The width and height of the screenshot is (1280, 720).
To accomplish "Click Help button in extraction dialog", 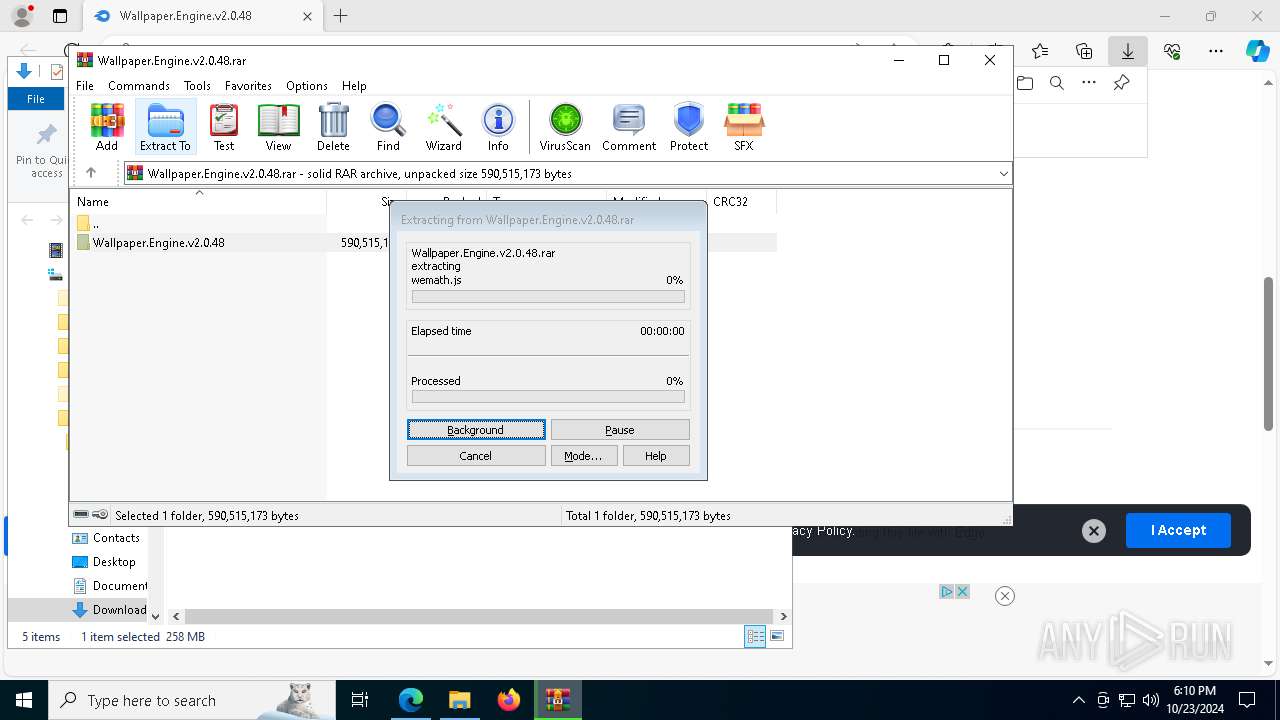I will pyautogui.click(x=656, y=456).
